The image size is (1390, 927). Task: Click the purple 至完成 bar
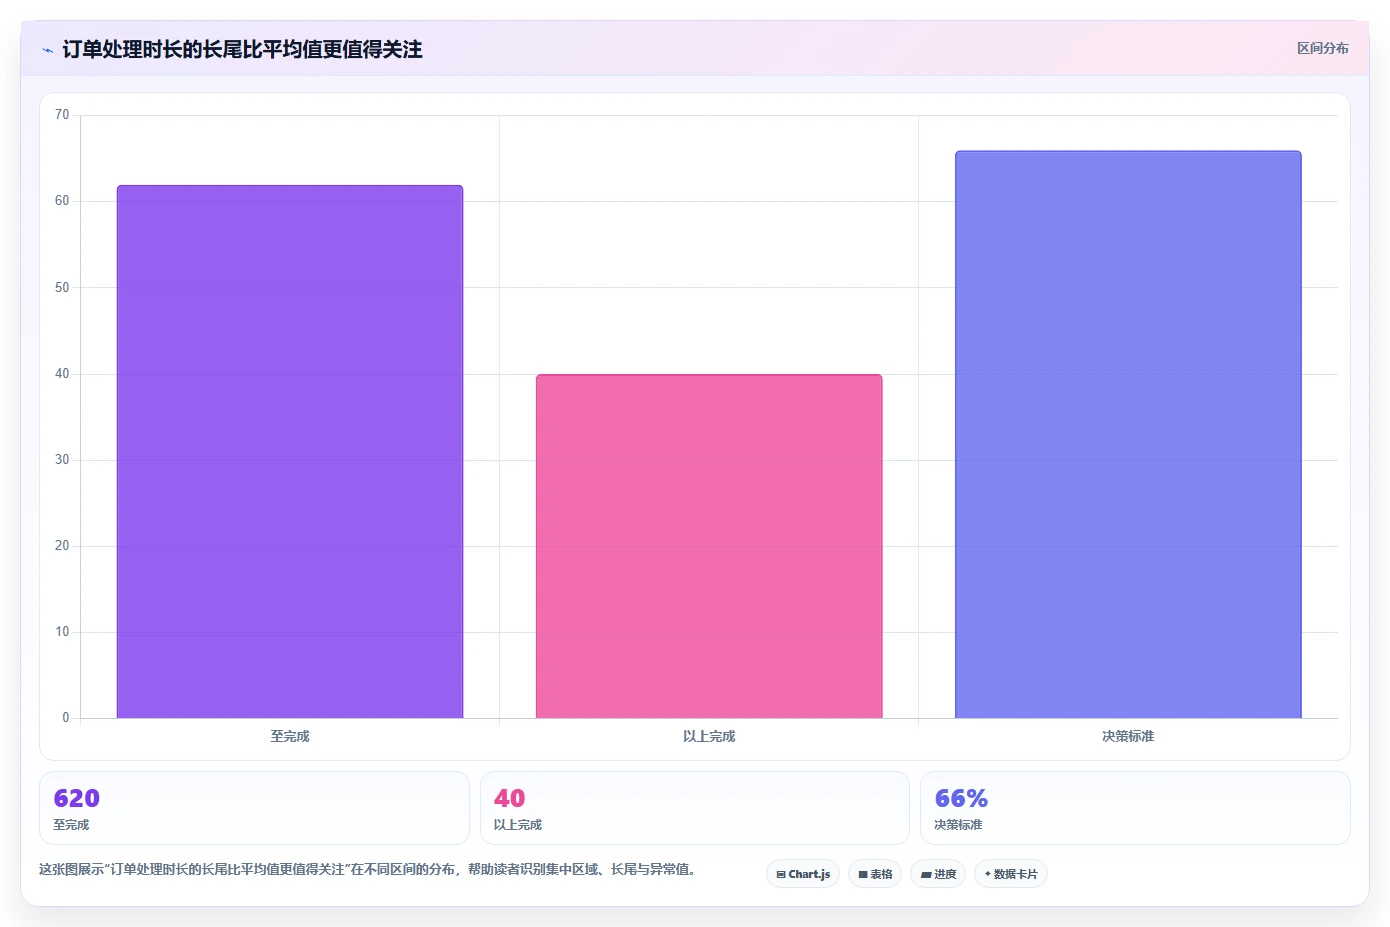(x=290, y=452)
